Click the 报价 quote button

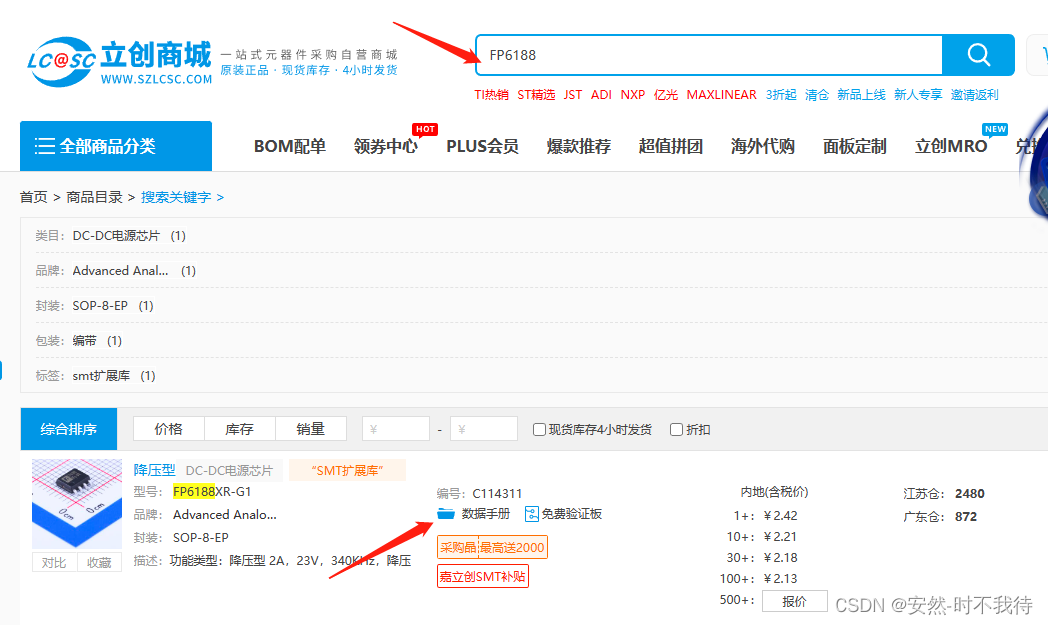(794, 600)
